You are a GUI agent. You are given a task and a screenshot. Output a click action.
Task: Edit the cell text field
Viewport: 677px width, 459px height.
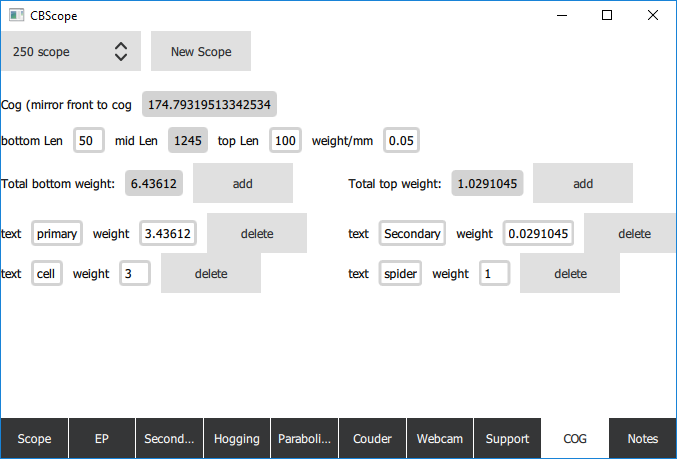coord(47,273)
